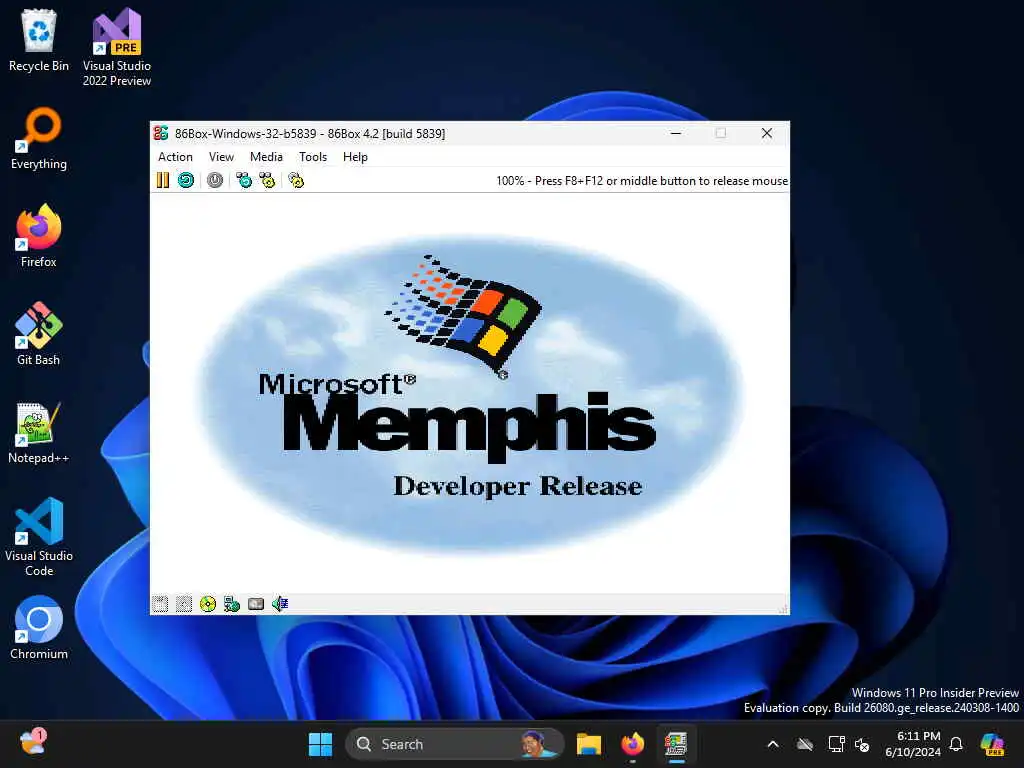Select the Notepad++ desktop shortcut
The width and height of the screenshot is (1024, 768).
click(x=39, y=432)
